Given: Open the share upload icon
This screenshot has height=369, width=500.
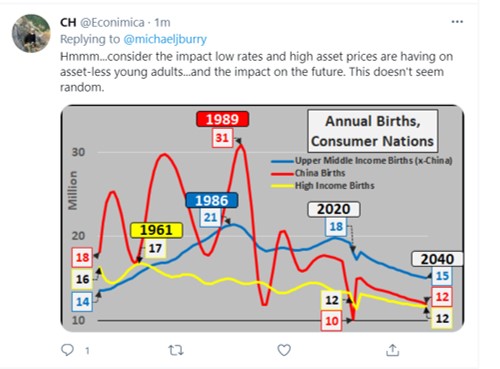Looking at the screenshot, I should tap(392, 350).
